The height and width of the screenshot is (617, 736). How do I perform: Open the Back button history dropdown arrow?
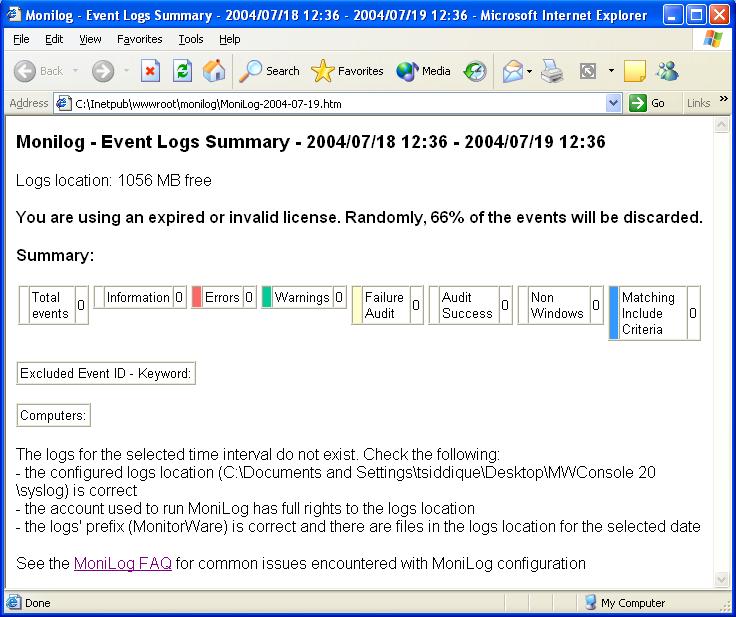click(x=73, y=71)
